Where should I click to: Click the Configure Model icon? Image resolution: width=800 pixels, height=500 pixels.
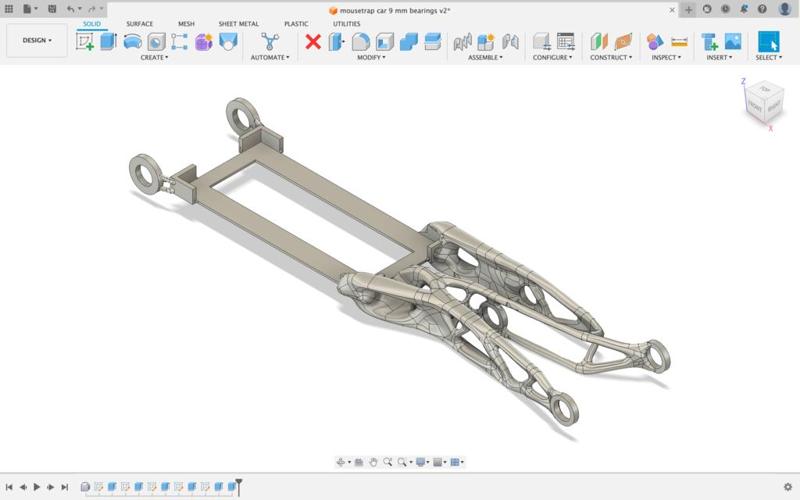coord(541,42)
